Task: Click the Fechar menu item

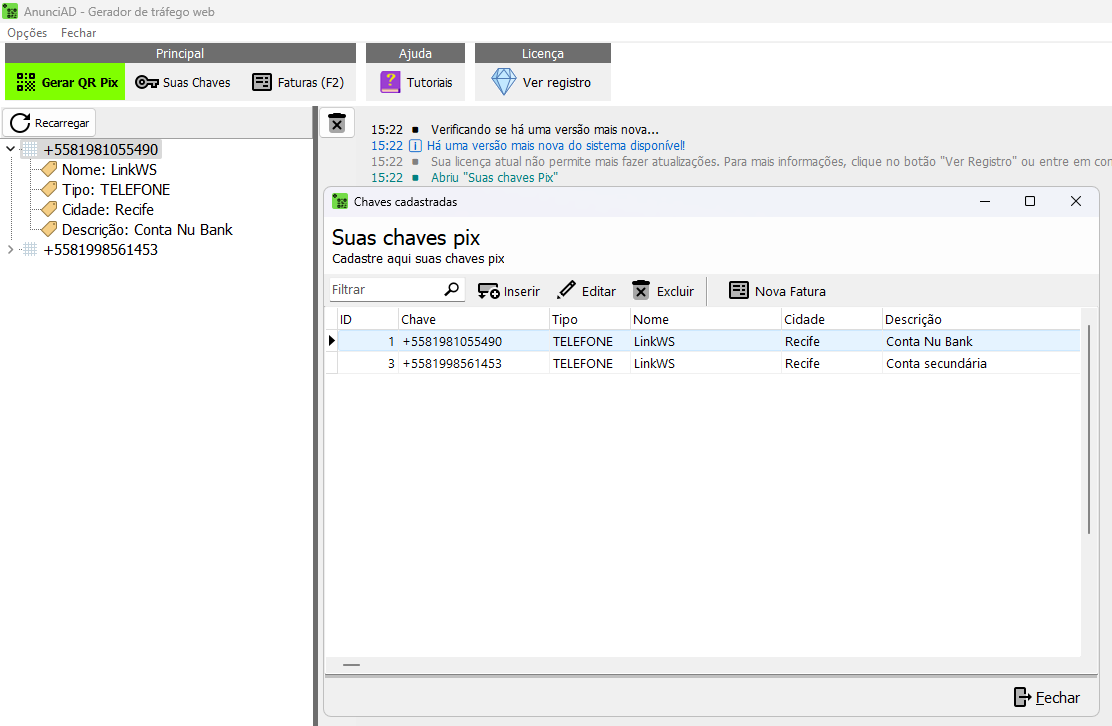Action: [78, 33]
